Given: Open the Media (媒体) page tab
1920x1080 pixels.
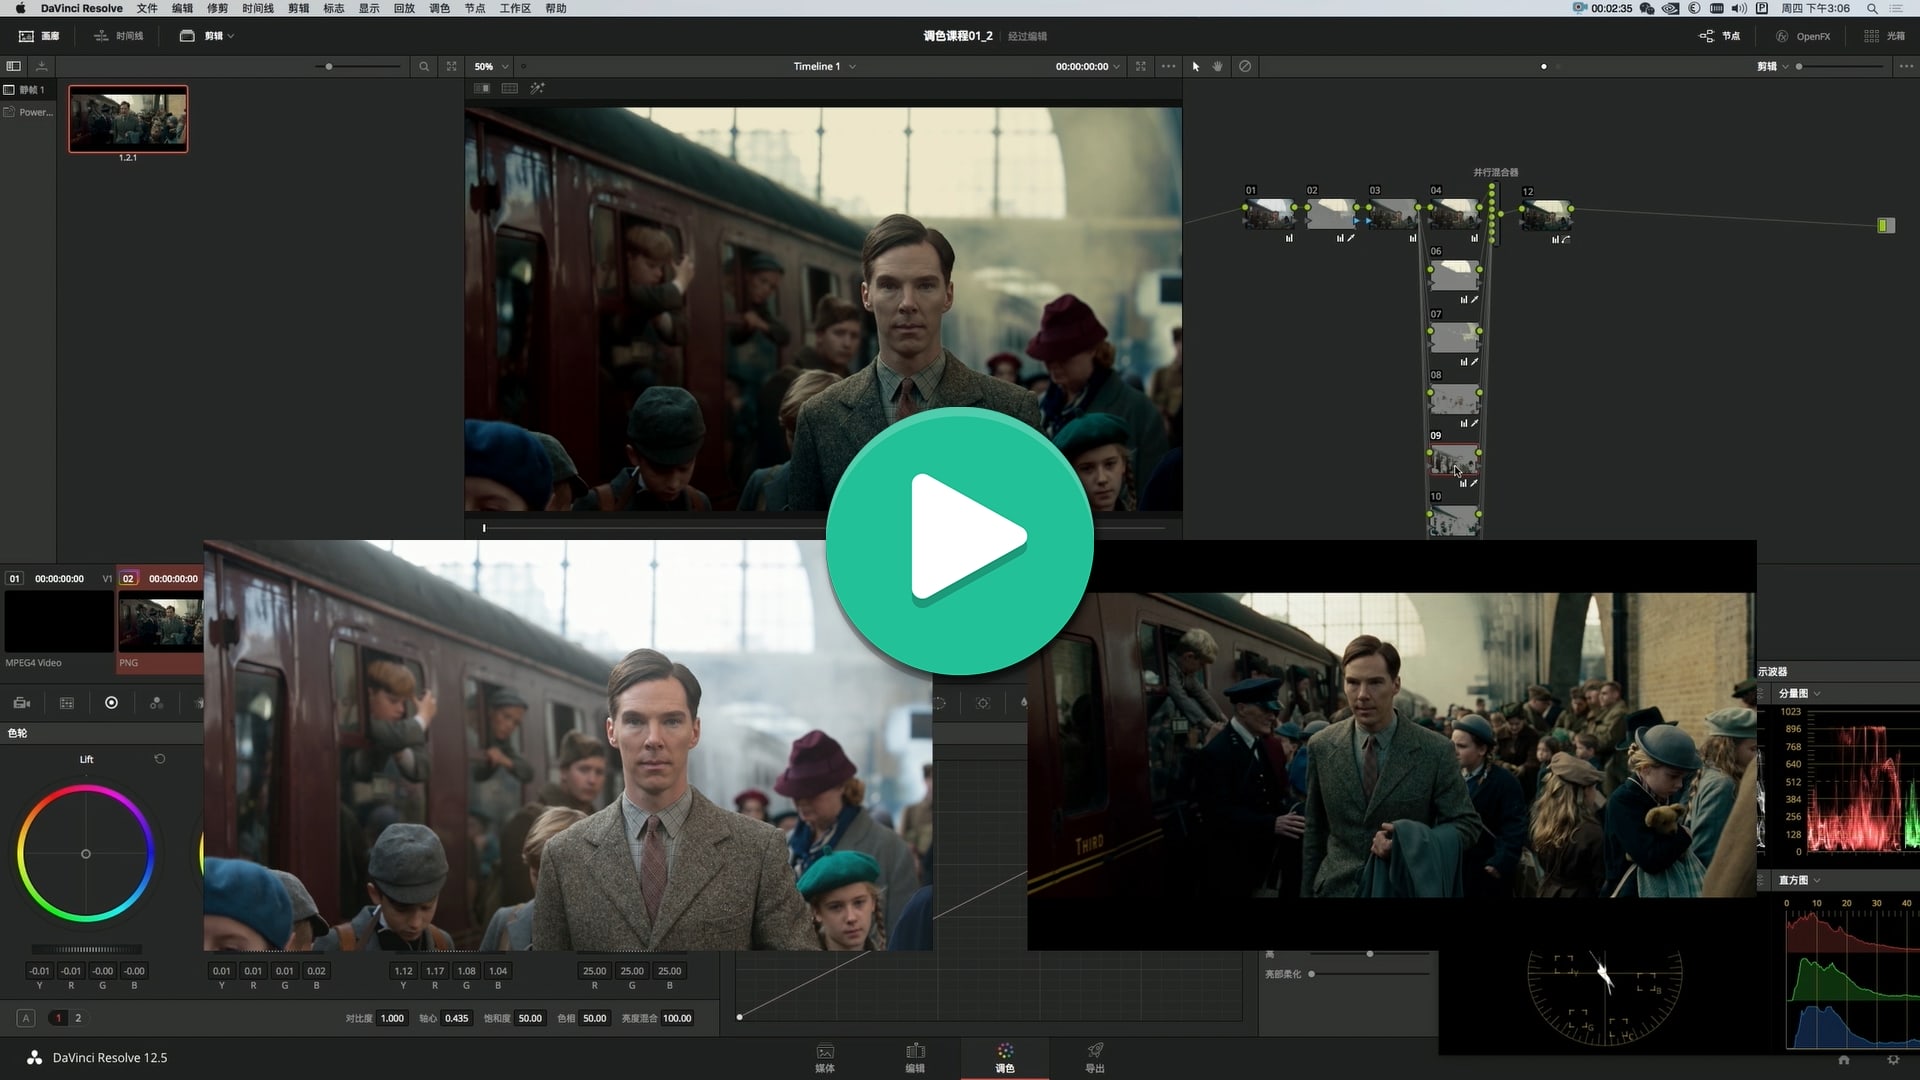Looking at the screenshot, I should [x=825, y=1058].
